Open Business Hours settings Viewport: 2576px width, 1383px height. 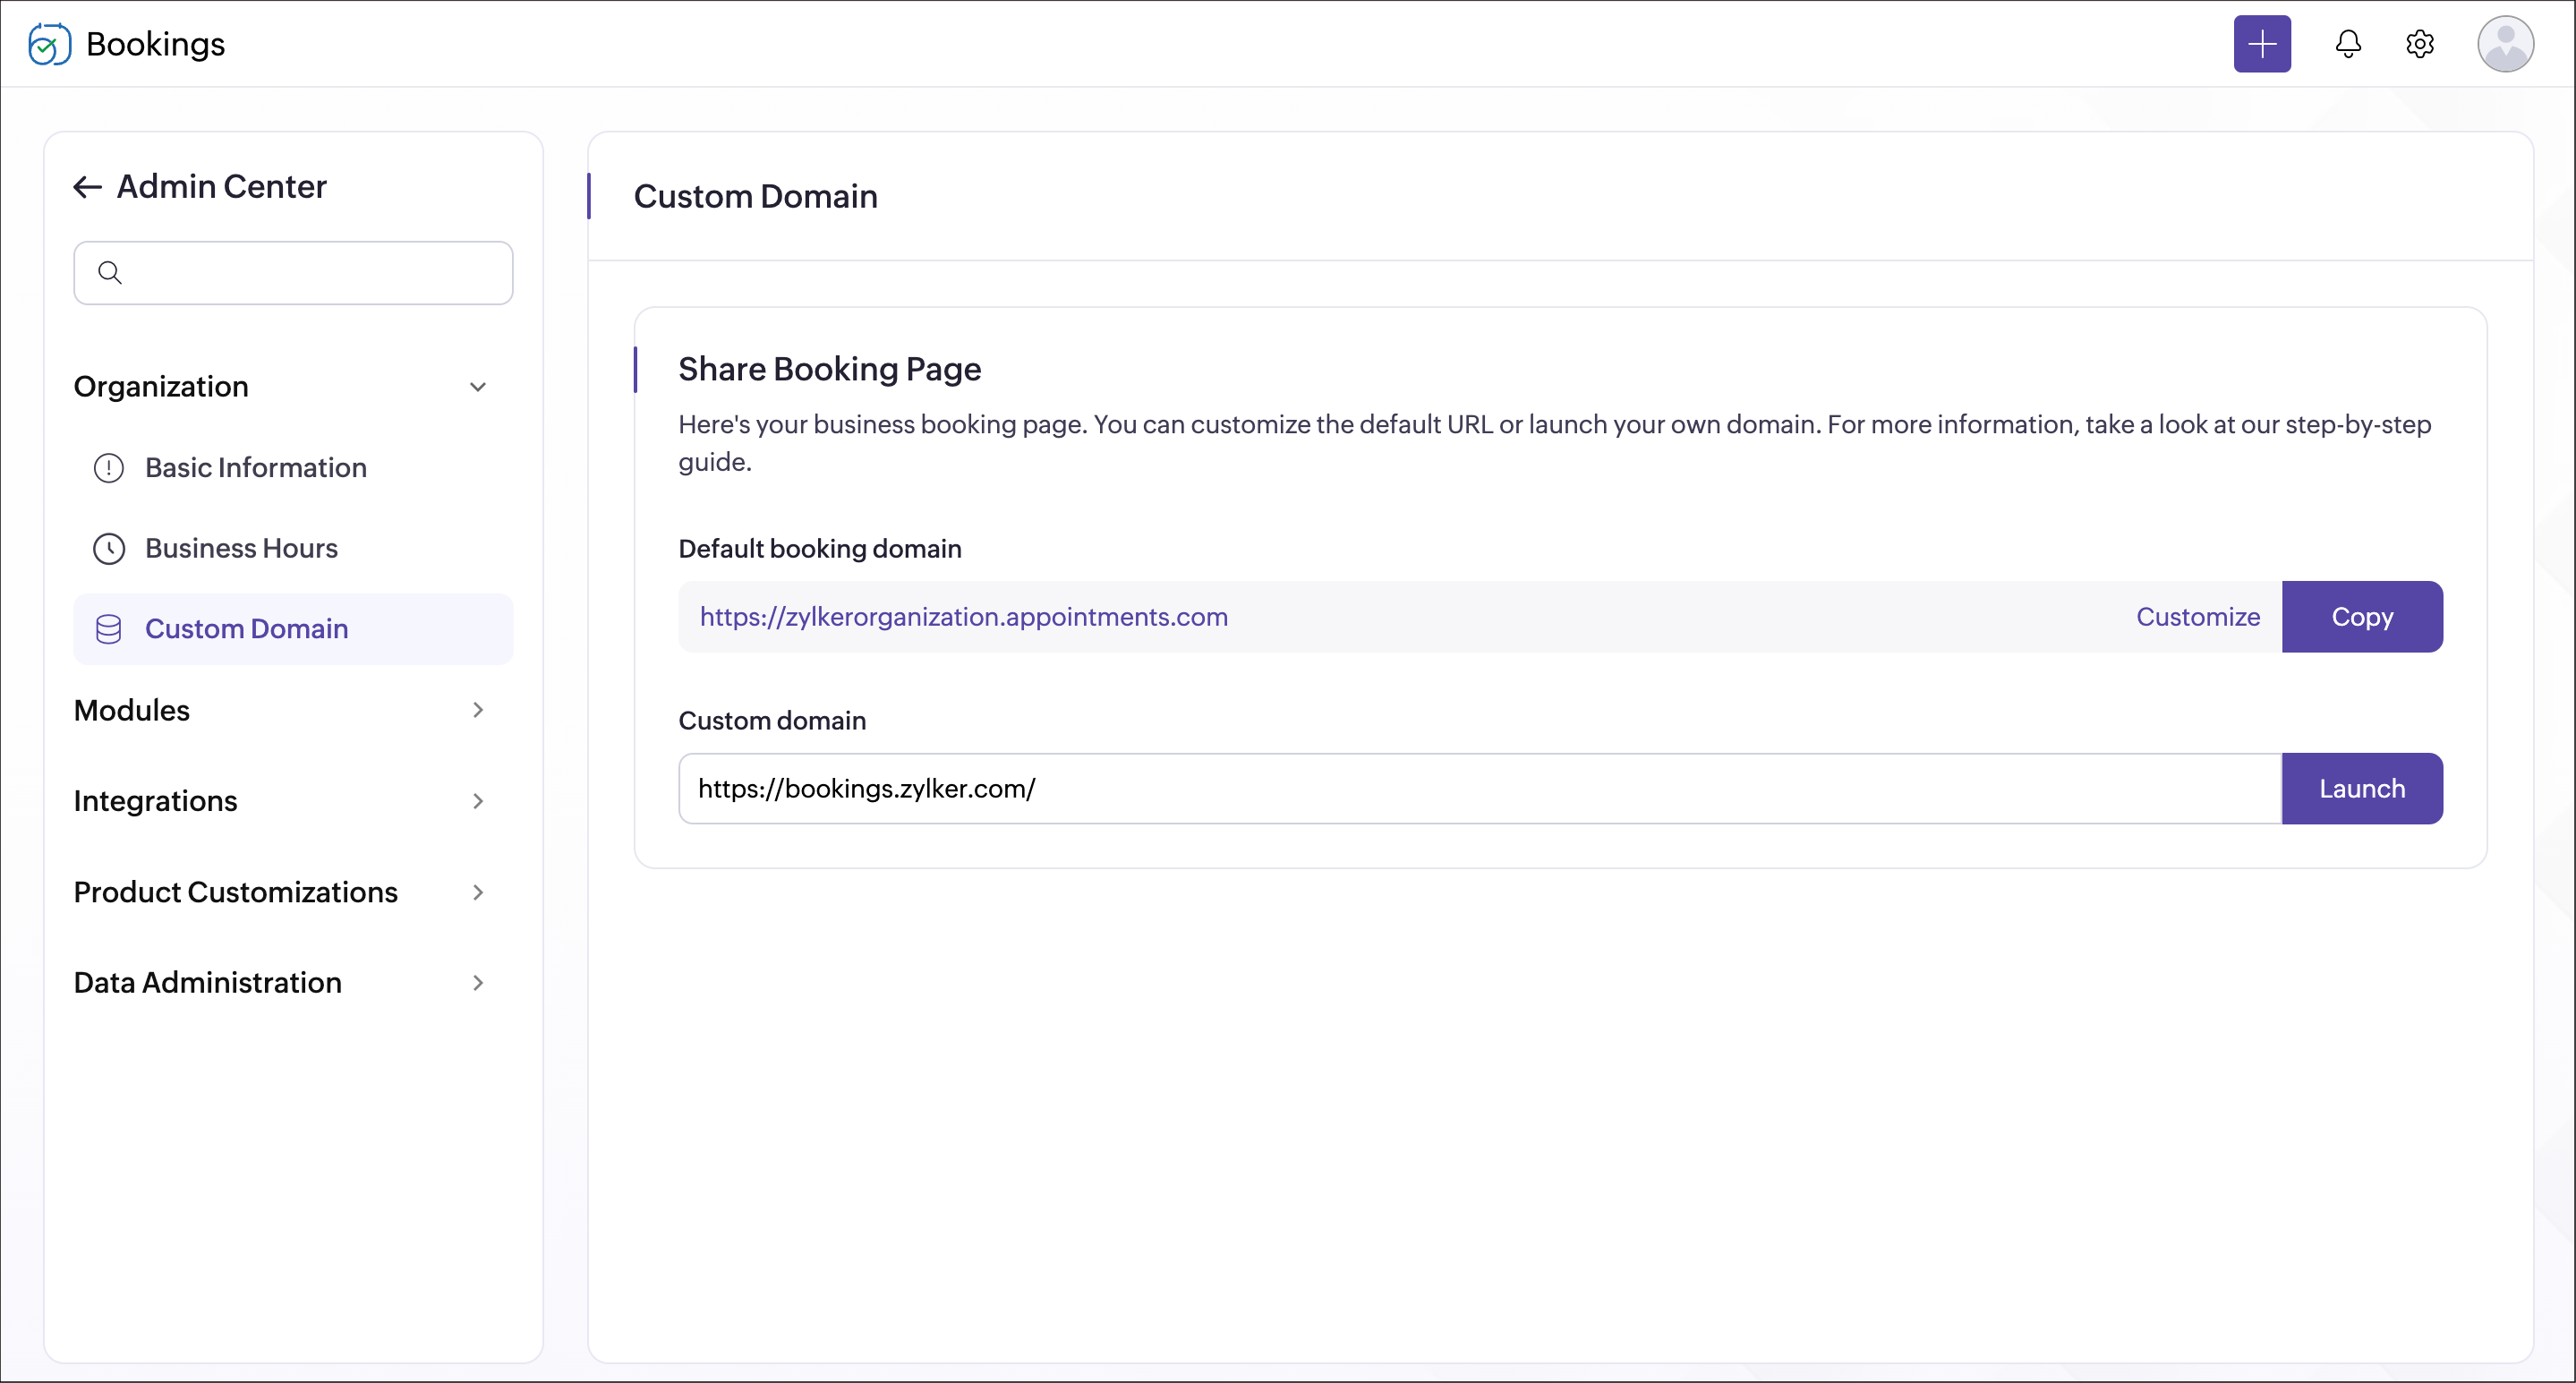pos(293,548)
